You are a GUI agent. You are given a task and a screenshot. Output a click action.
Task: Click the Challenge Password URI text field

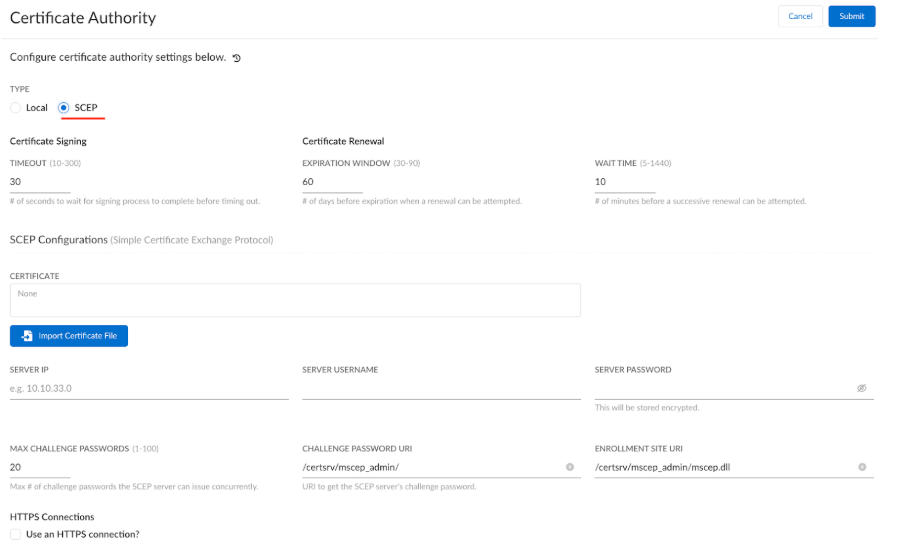coord(430,467)
